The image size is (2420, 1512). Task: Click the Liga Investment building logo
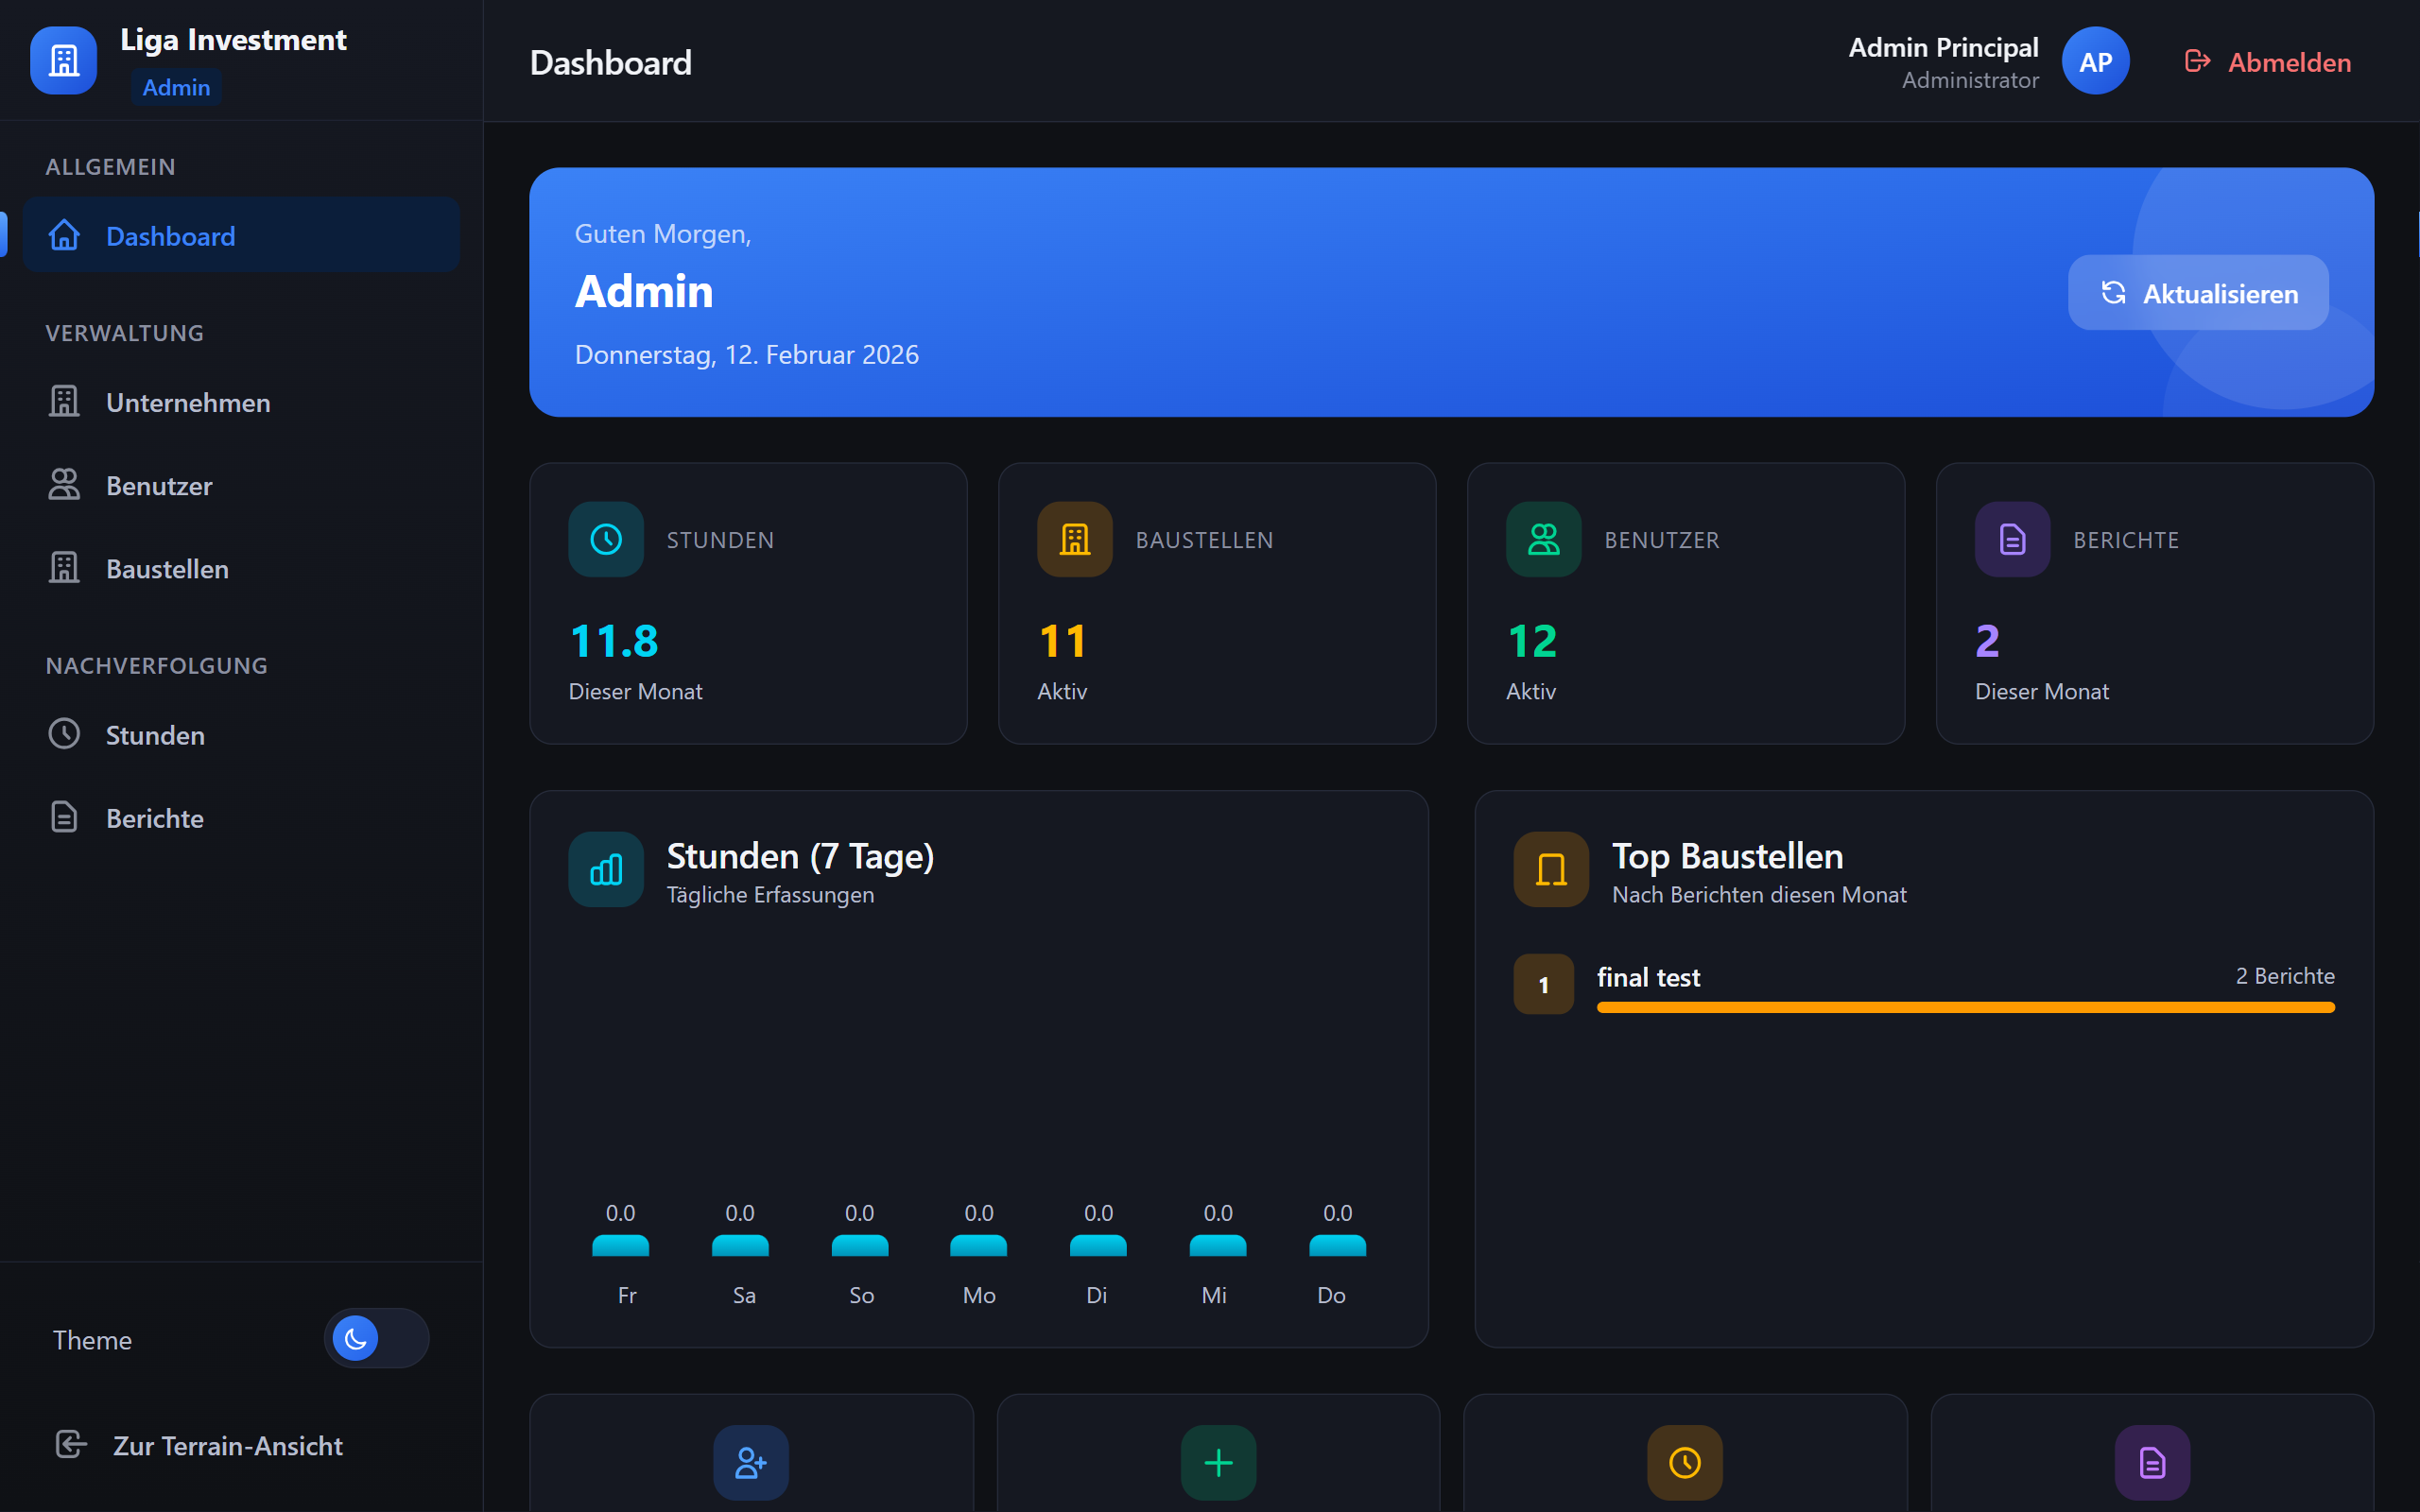click(x=63, y=60)
